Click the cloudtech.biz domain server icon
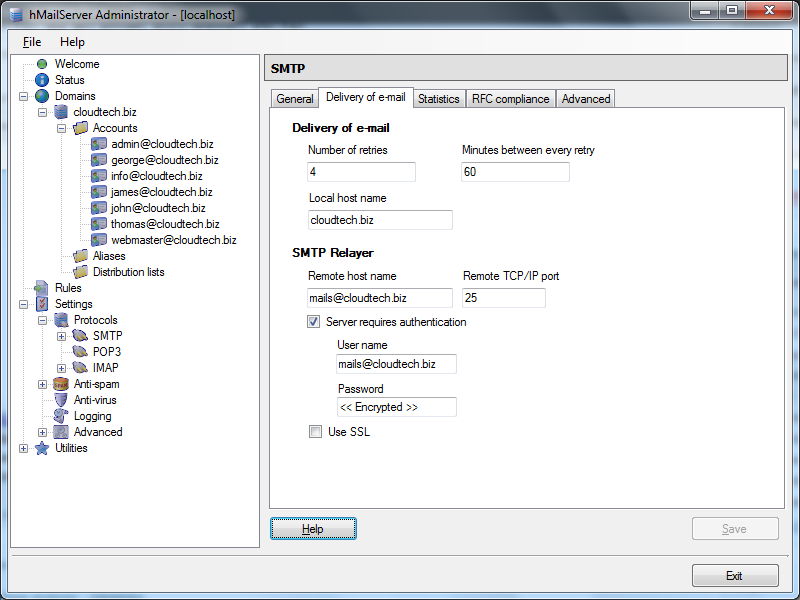This screenshot has height=600, width=800. [x=61, y=112]
